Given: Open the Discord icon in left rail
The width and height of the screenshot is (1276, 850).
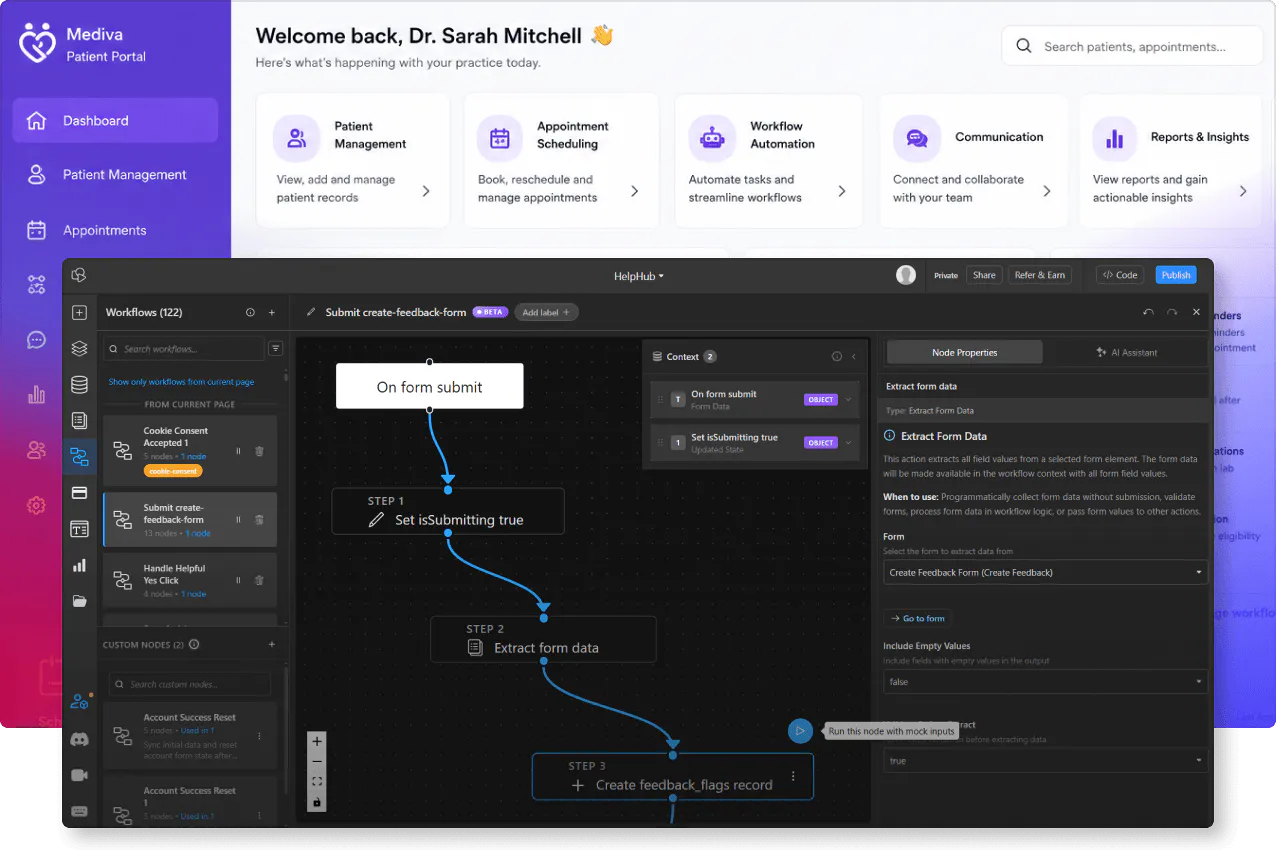Looking at the screenshot, I should pyautogui.click(x=79, y=739).
